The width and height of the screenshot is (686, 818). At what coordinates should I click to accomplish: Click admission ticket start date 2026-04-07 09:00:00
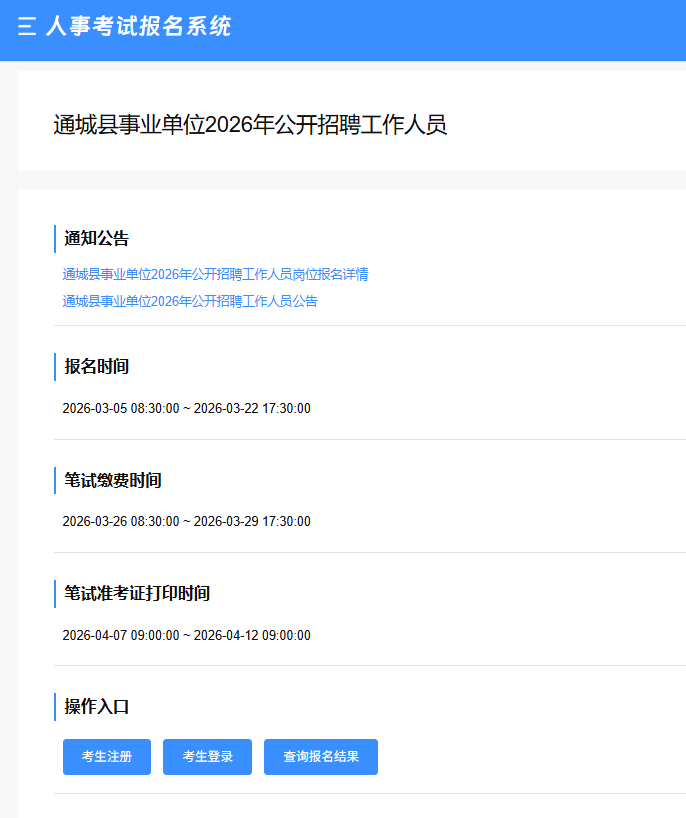121,636
